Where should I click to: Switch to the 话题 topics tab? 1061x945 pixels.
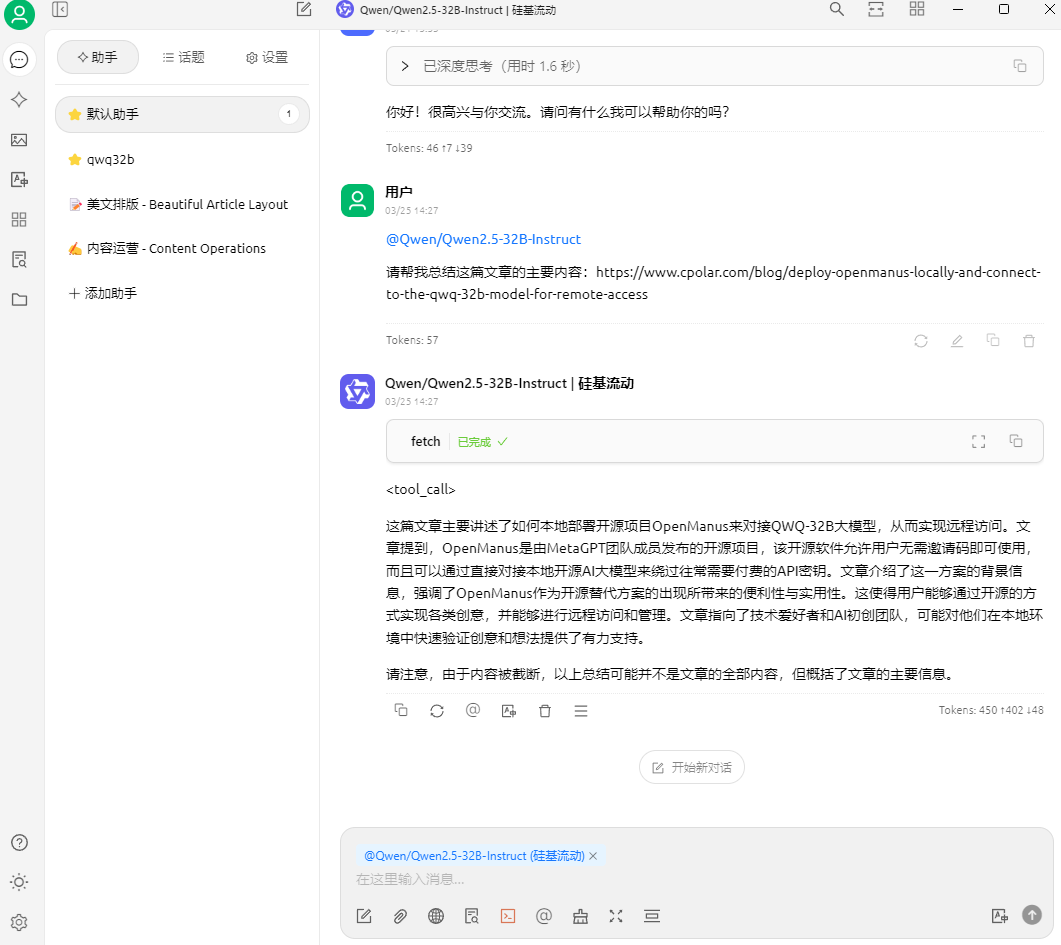(183, 57)
